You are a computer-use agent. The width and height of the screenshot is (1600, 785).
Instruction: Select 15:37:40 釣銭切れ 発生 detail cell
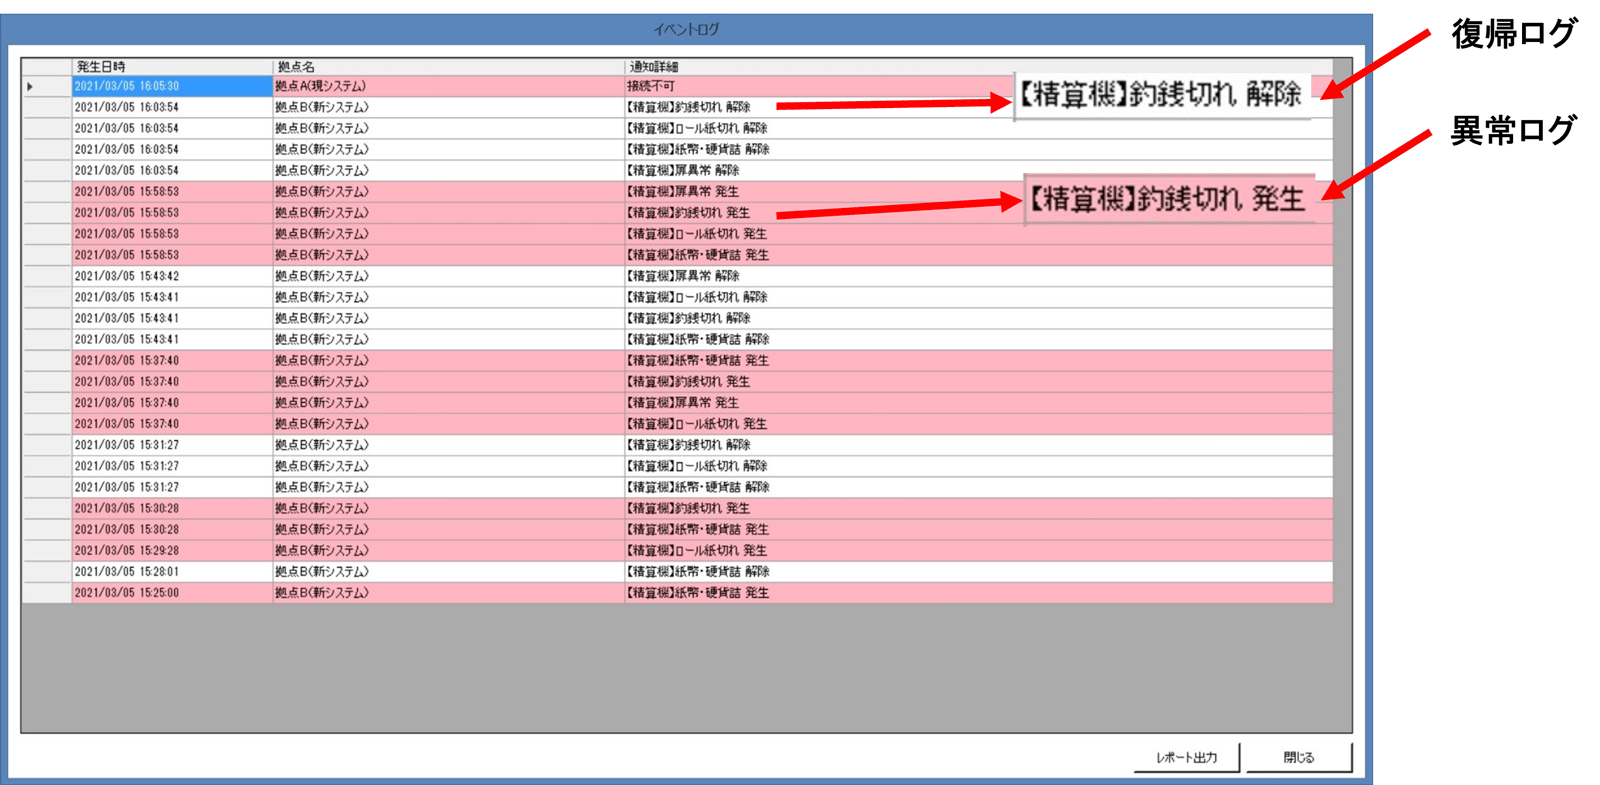(978, 381)
